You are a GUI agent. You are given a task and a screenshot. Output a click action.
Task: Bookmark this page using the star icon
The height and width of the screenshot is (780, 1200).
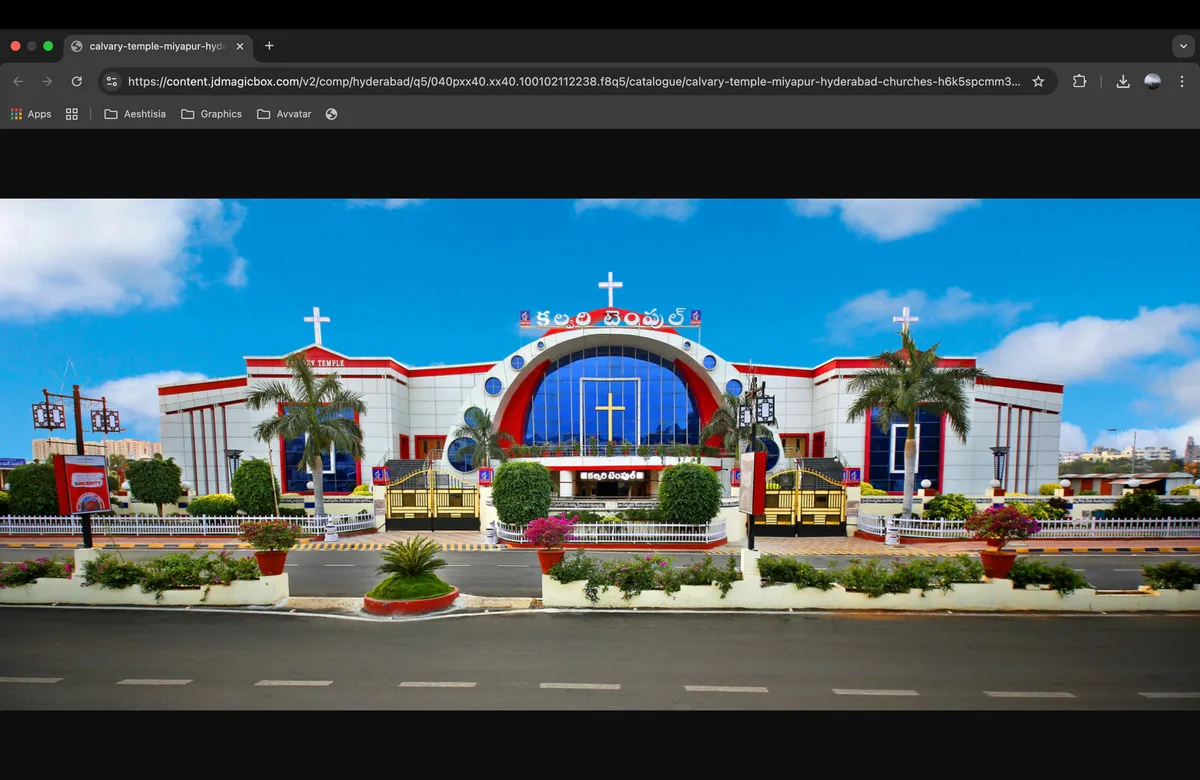(x=1038, y=82)
